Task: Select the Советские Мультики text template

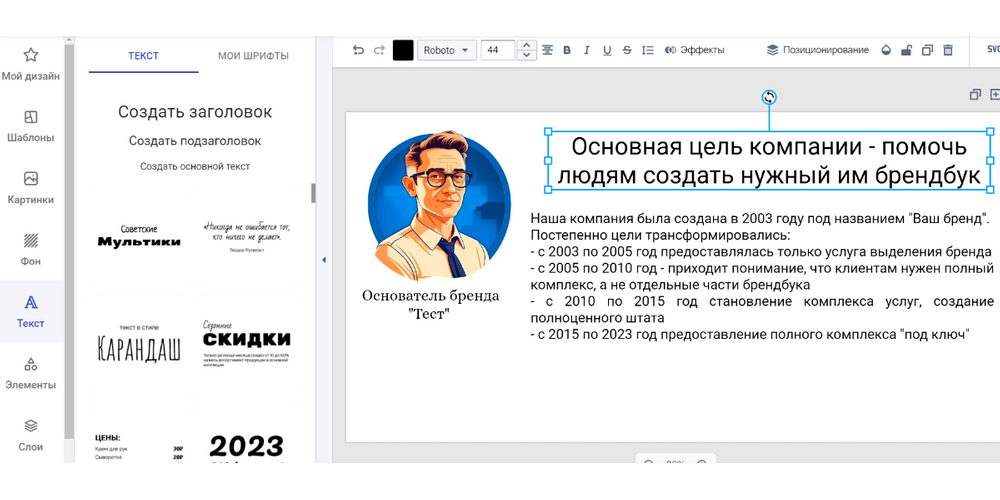Action: [x=139, y=236]
